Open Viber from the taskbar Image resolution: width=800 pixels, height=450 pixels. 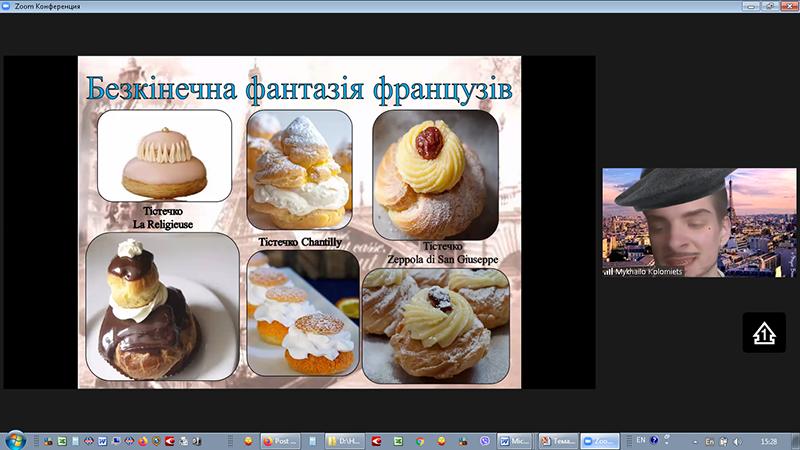point(486,440)
